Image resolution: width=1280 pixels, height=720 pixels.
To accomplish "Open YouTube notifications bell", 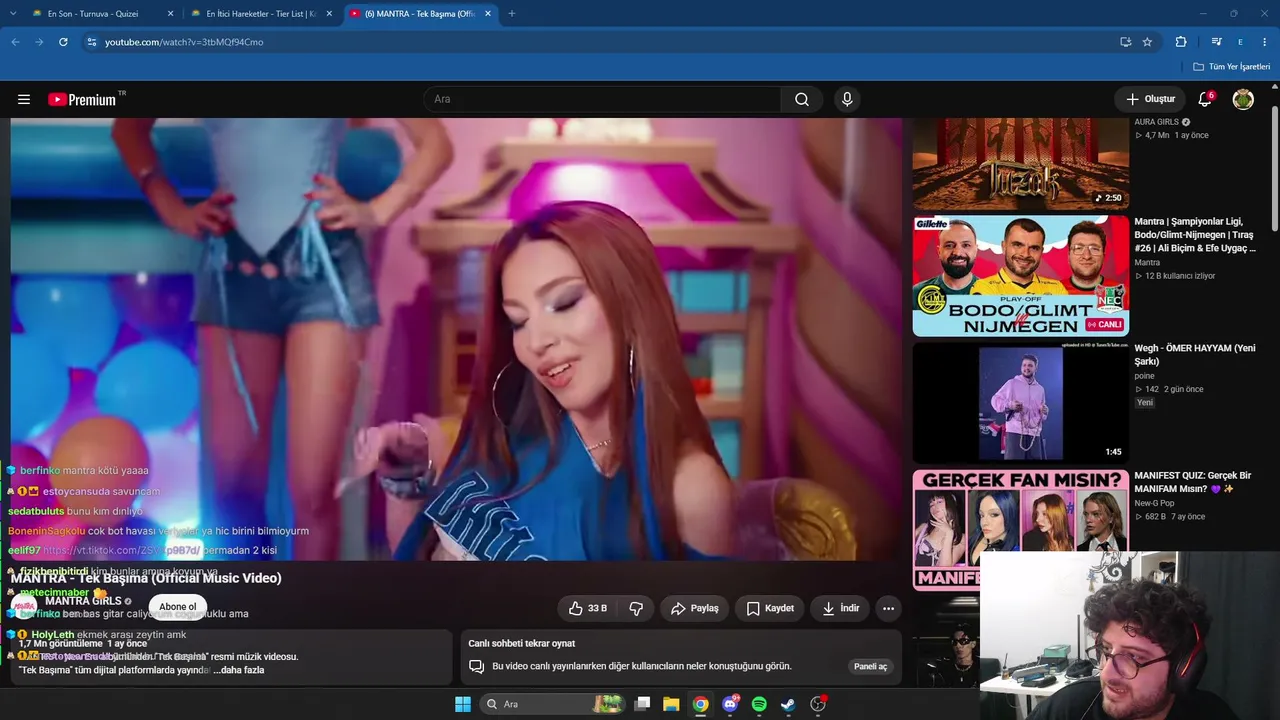I will coord(1205,99).
